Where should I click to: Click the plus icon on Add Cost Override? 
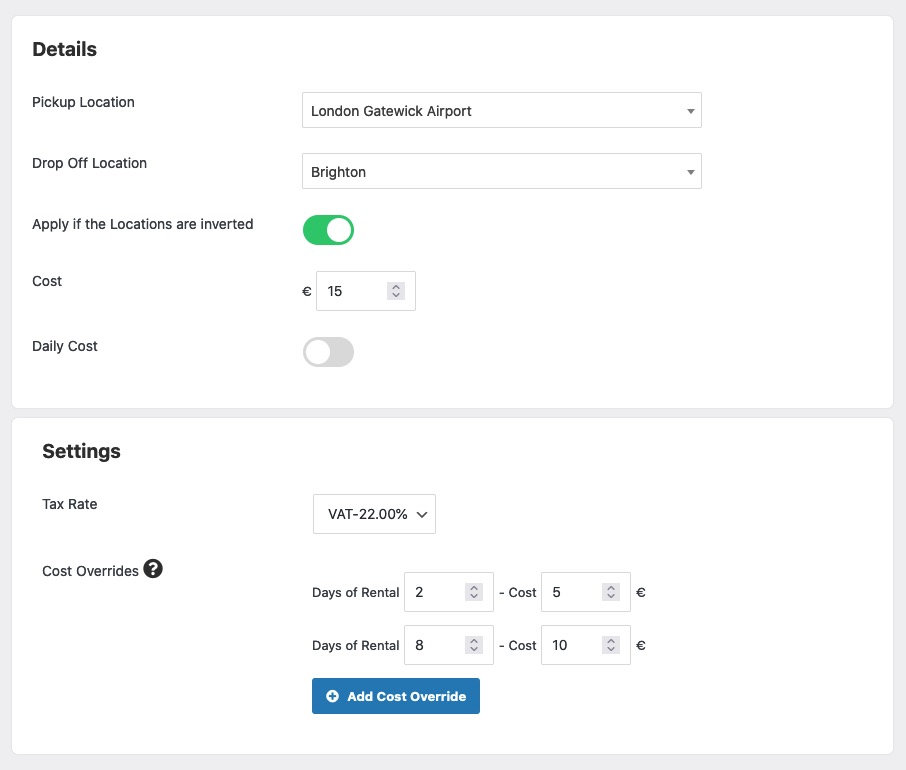click(x=332, y=696)
